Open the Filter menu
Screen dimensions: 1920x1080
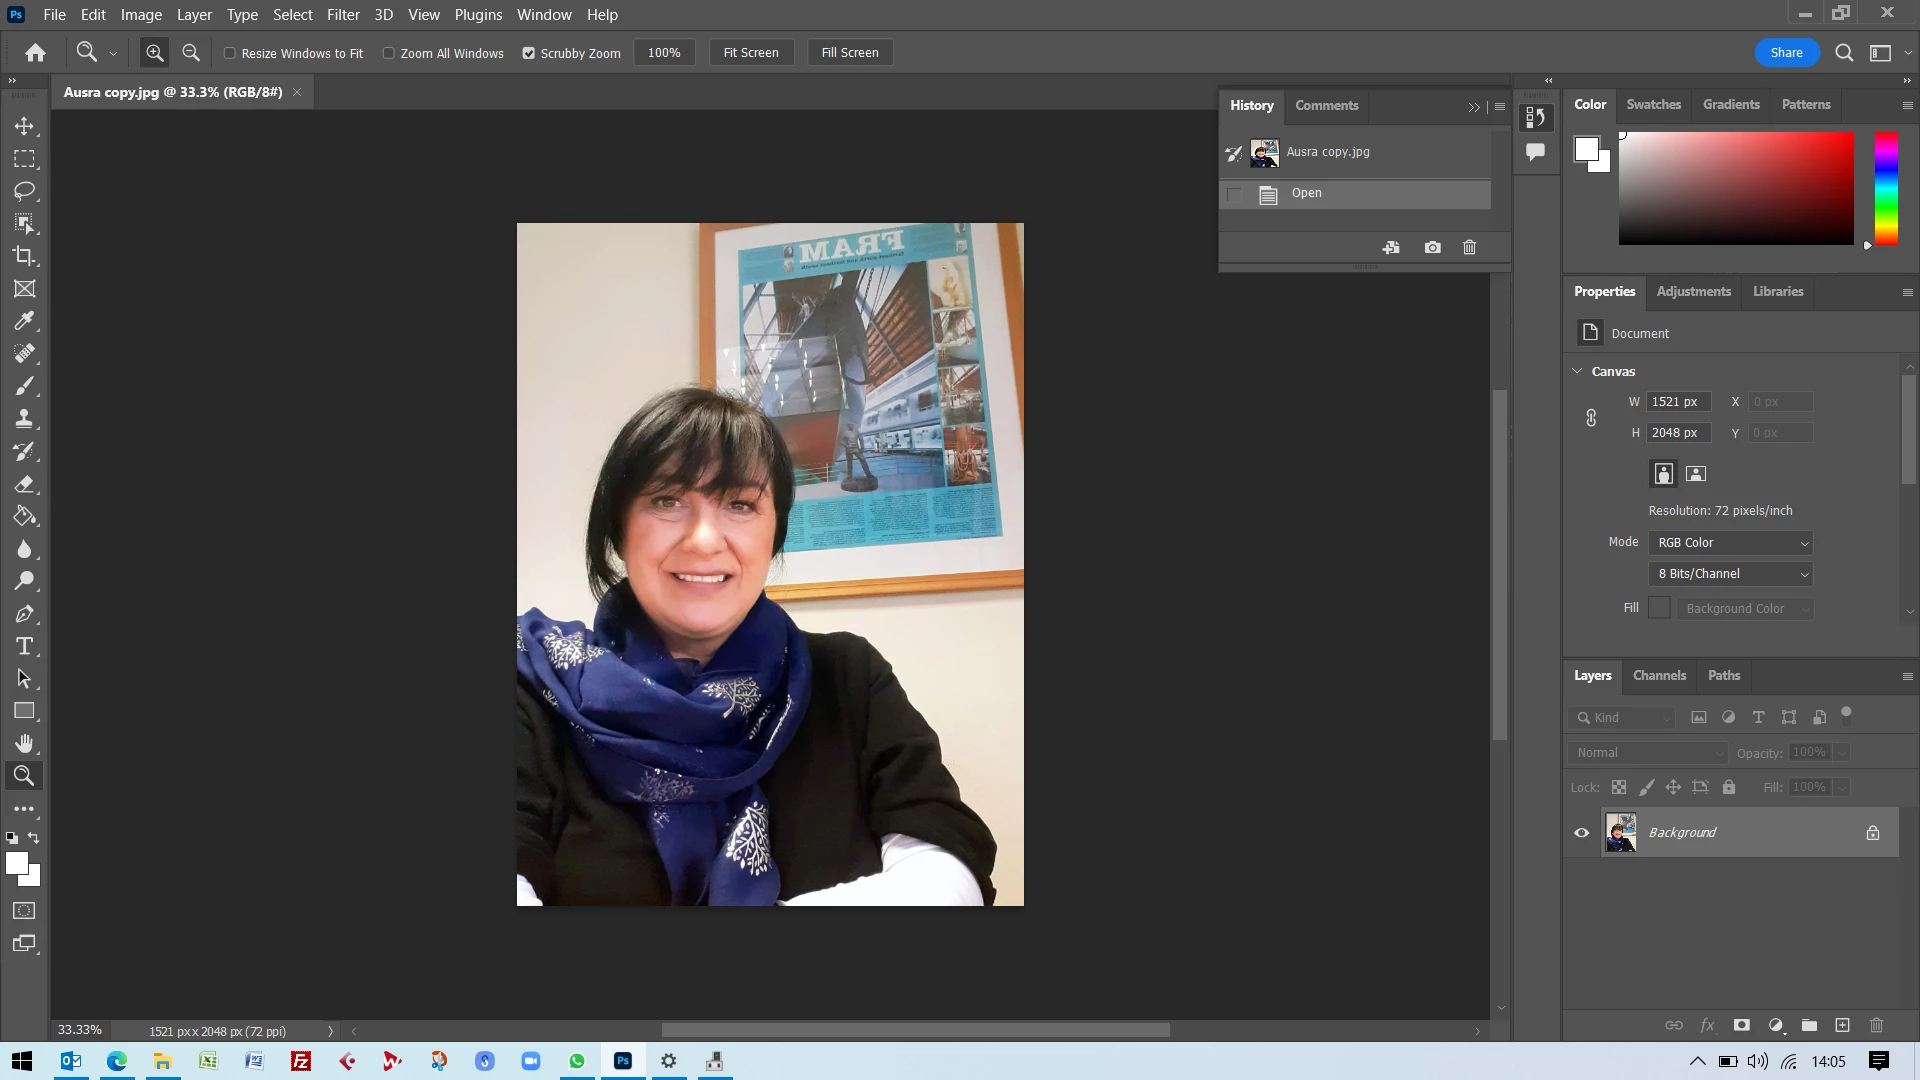[342, 15]
